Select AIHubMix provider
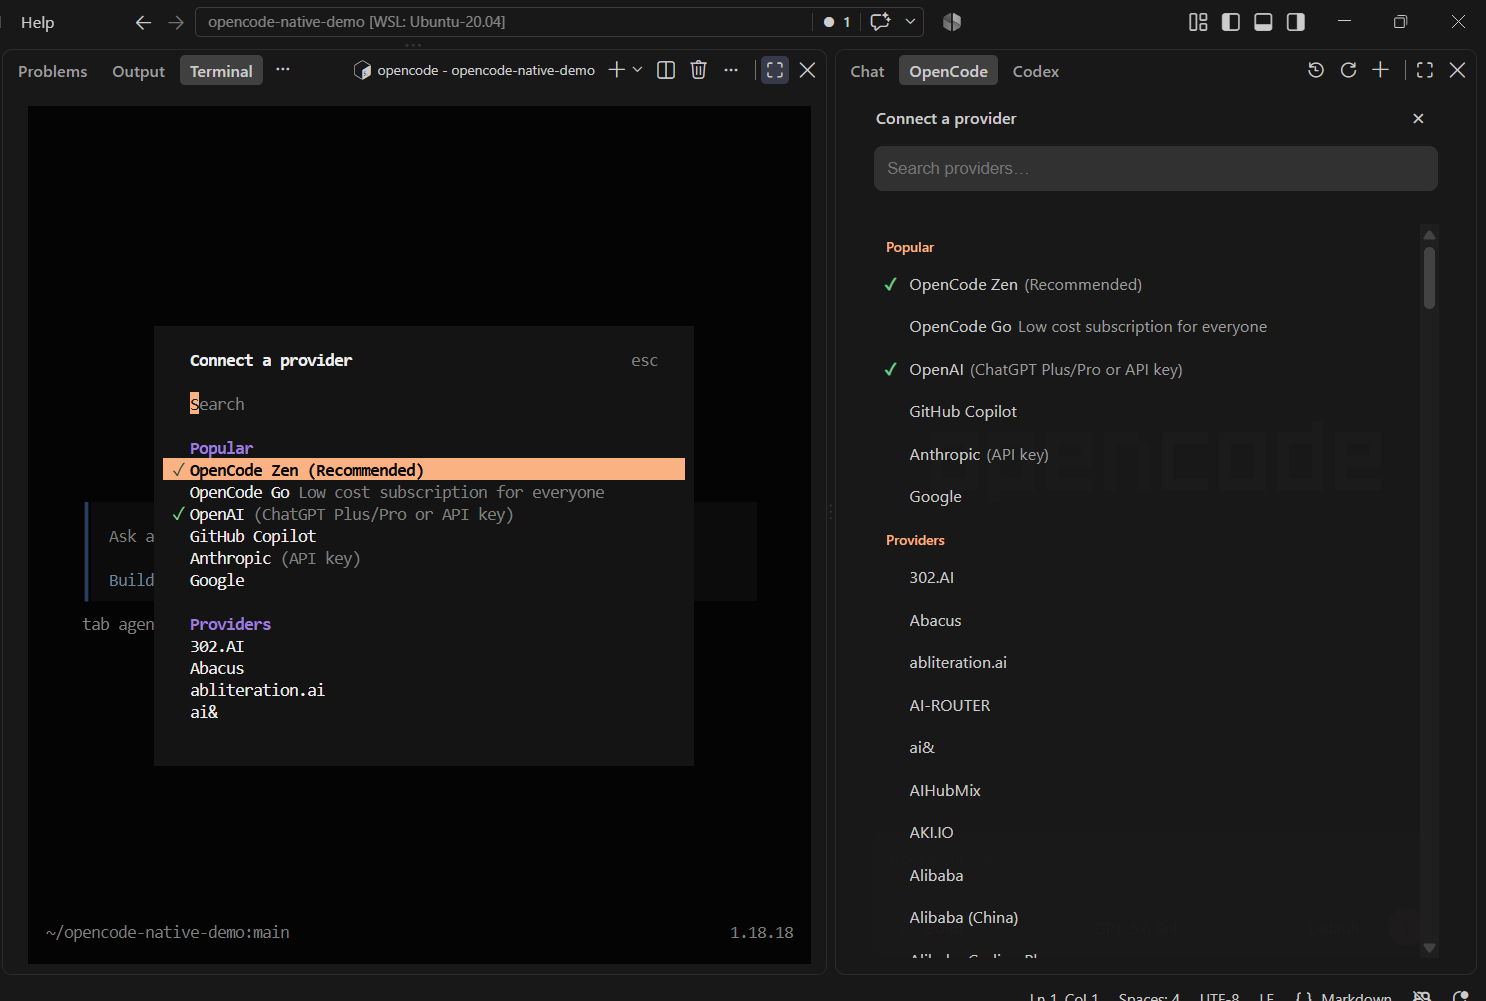The image size is (1486, 1001). pyautogui.click(x=1148, y=790)
